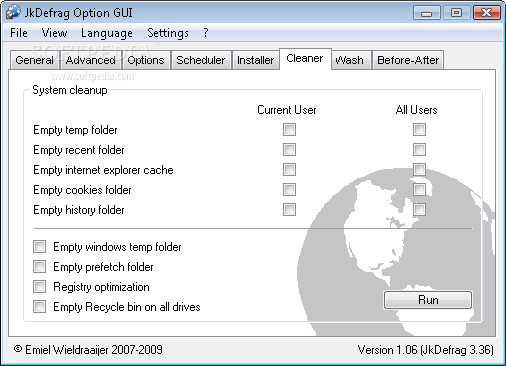
Task: Switch to the Wash tab
Action: point(351,60)
